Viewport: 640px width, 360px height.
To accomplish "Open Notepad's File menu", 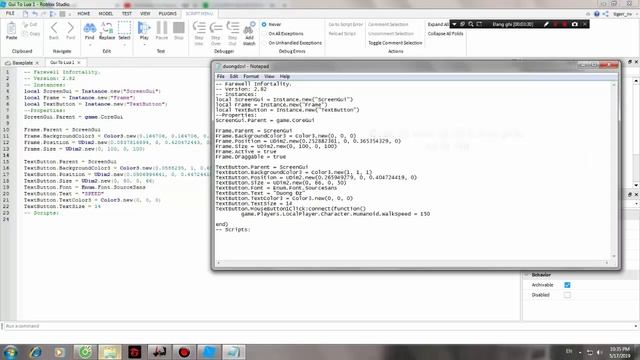I will [x=220, y=76].
